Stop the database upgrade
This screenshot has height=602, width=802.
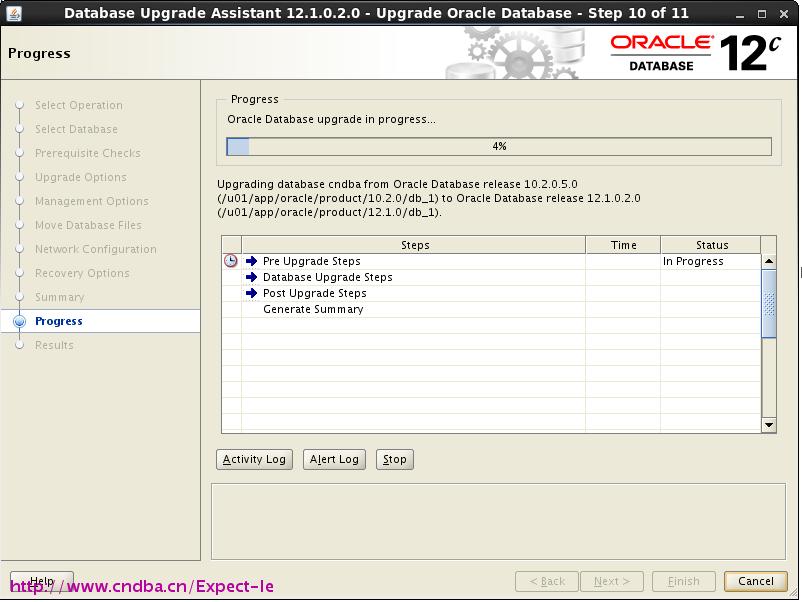pos(394,459)
